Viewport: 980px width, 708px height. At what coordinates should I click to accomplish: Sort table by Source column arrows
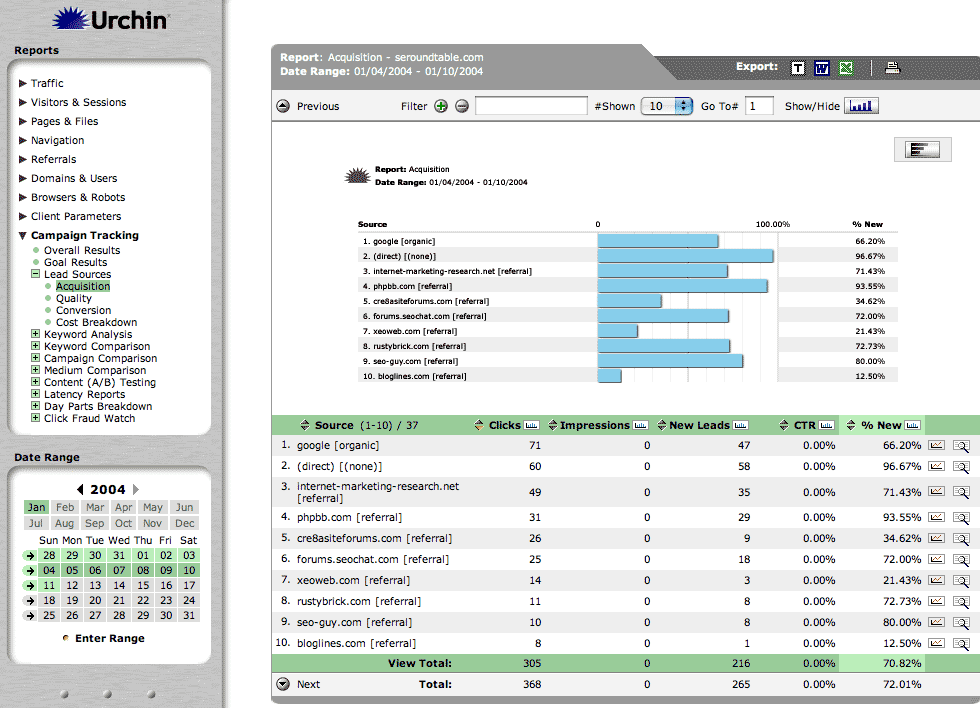(x=305, y=426)
